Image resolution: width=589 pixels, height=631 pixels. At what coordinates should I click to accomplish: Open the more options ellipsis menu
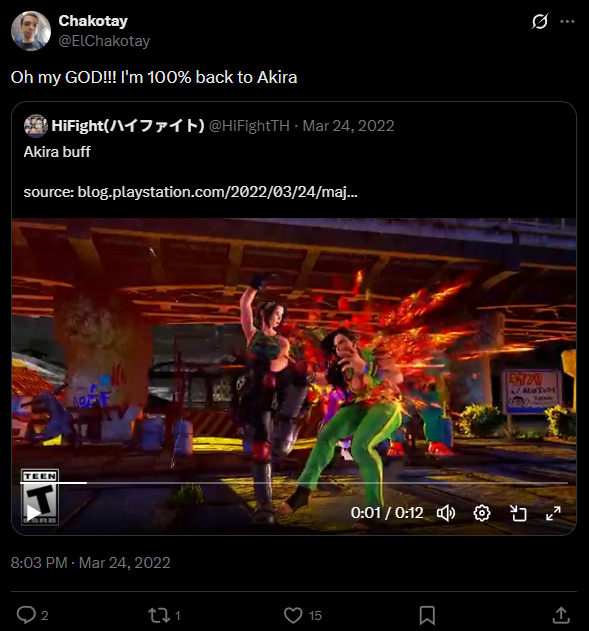[567, 21]
